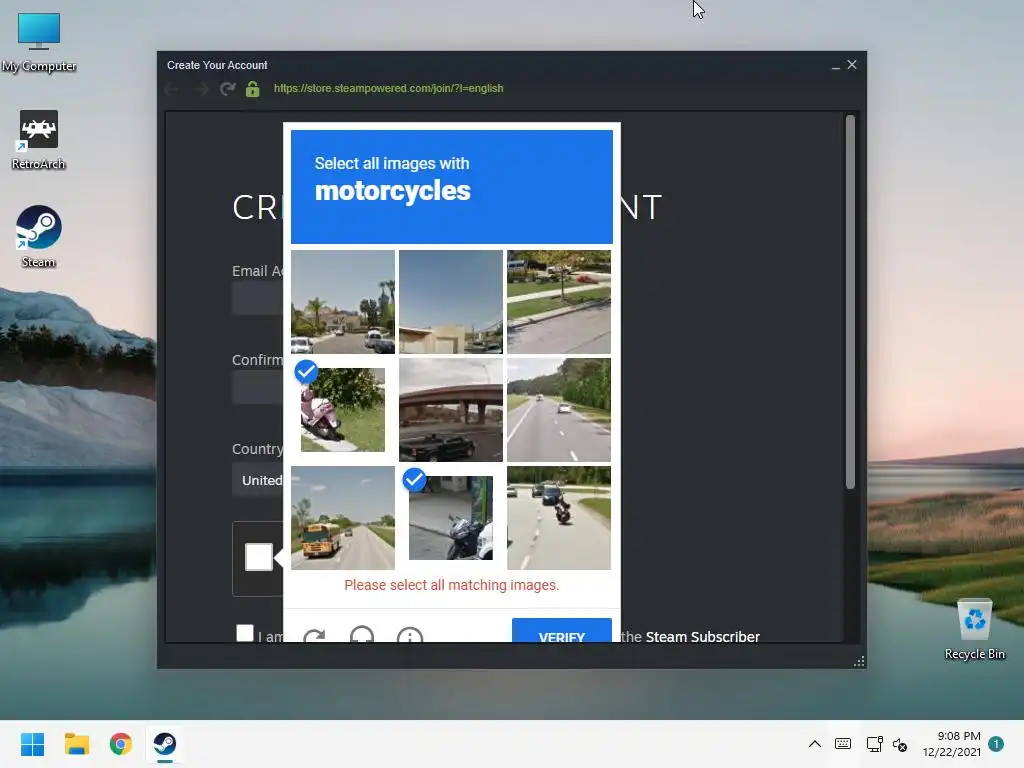Select the grassy roadside image tile
Viewport: 1024px width, 768px height.
(559, 302)
